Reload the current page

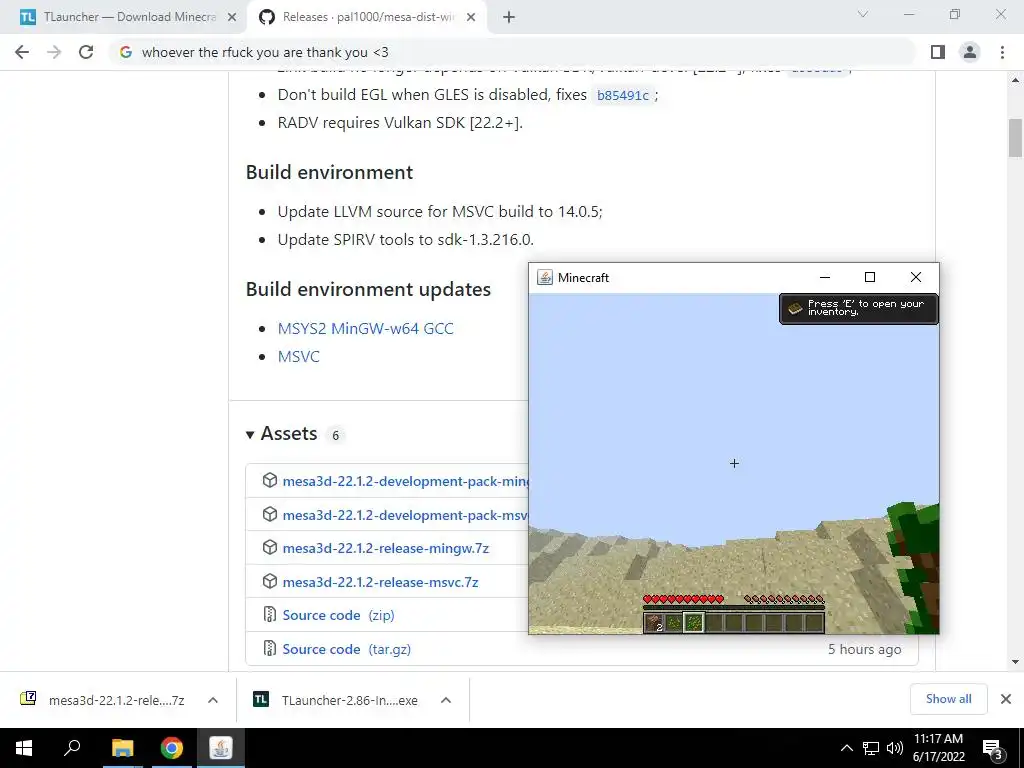86,52
